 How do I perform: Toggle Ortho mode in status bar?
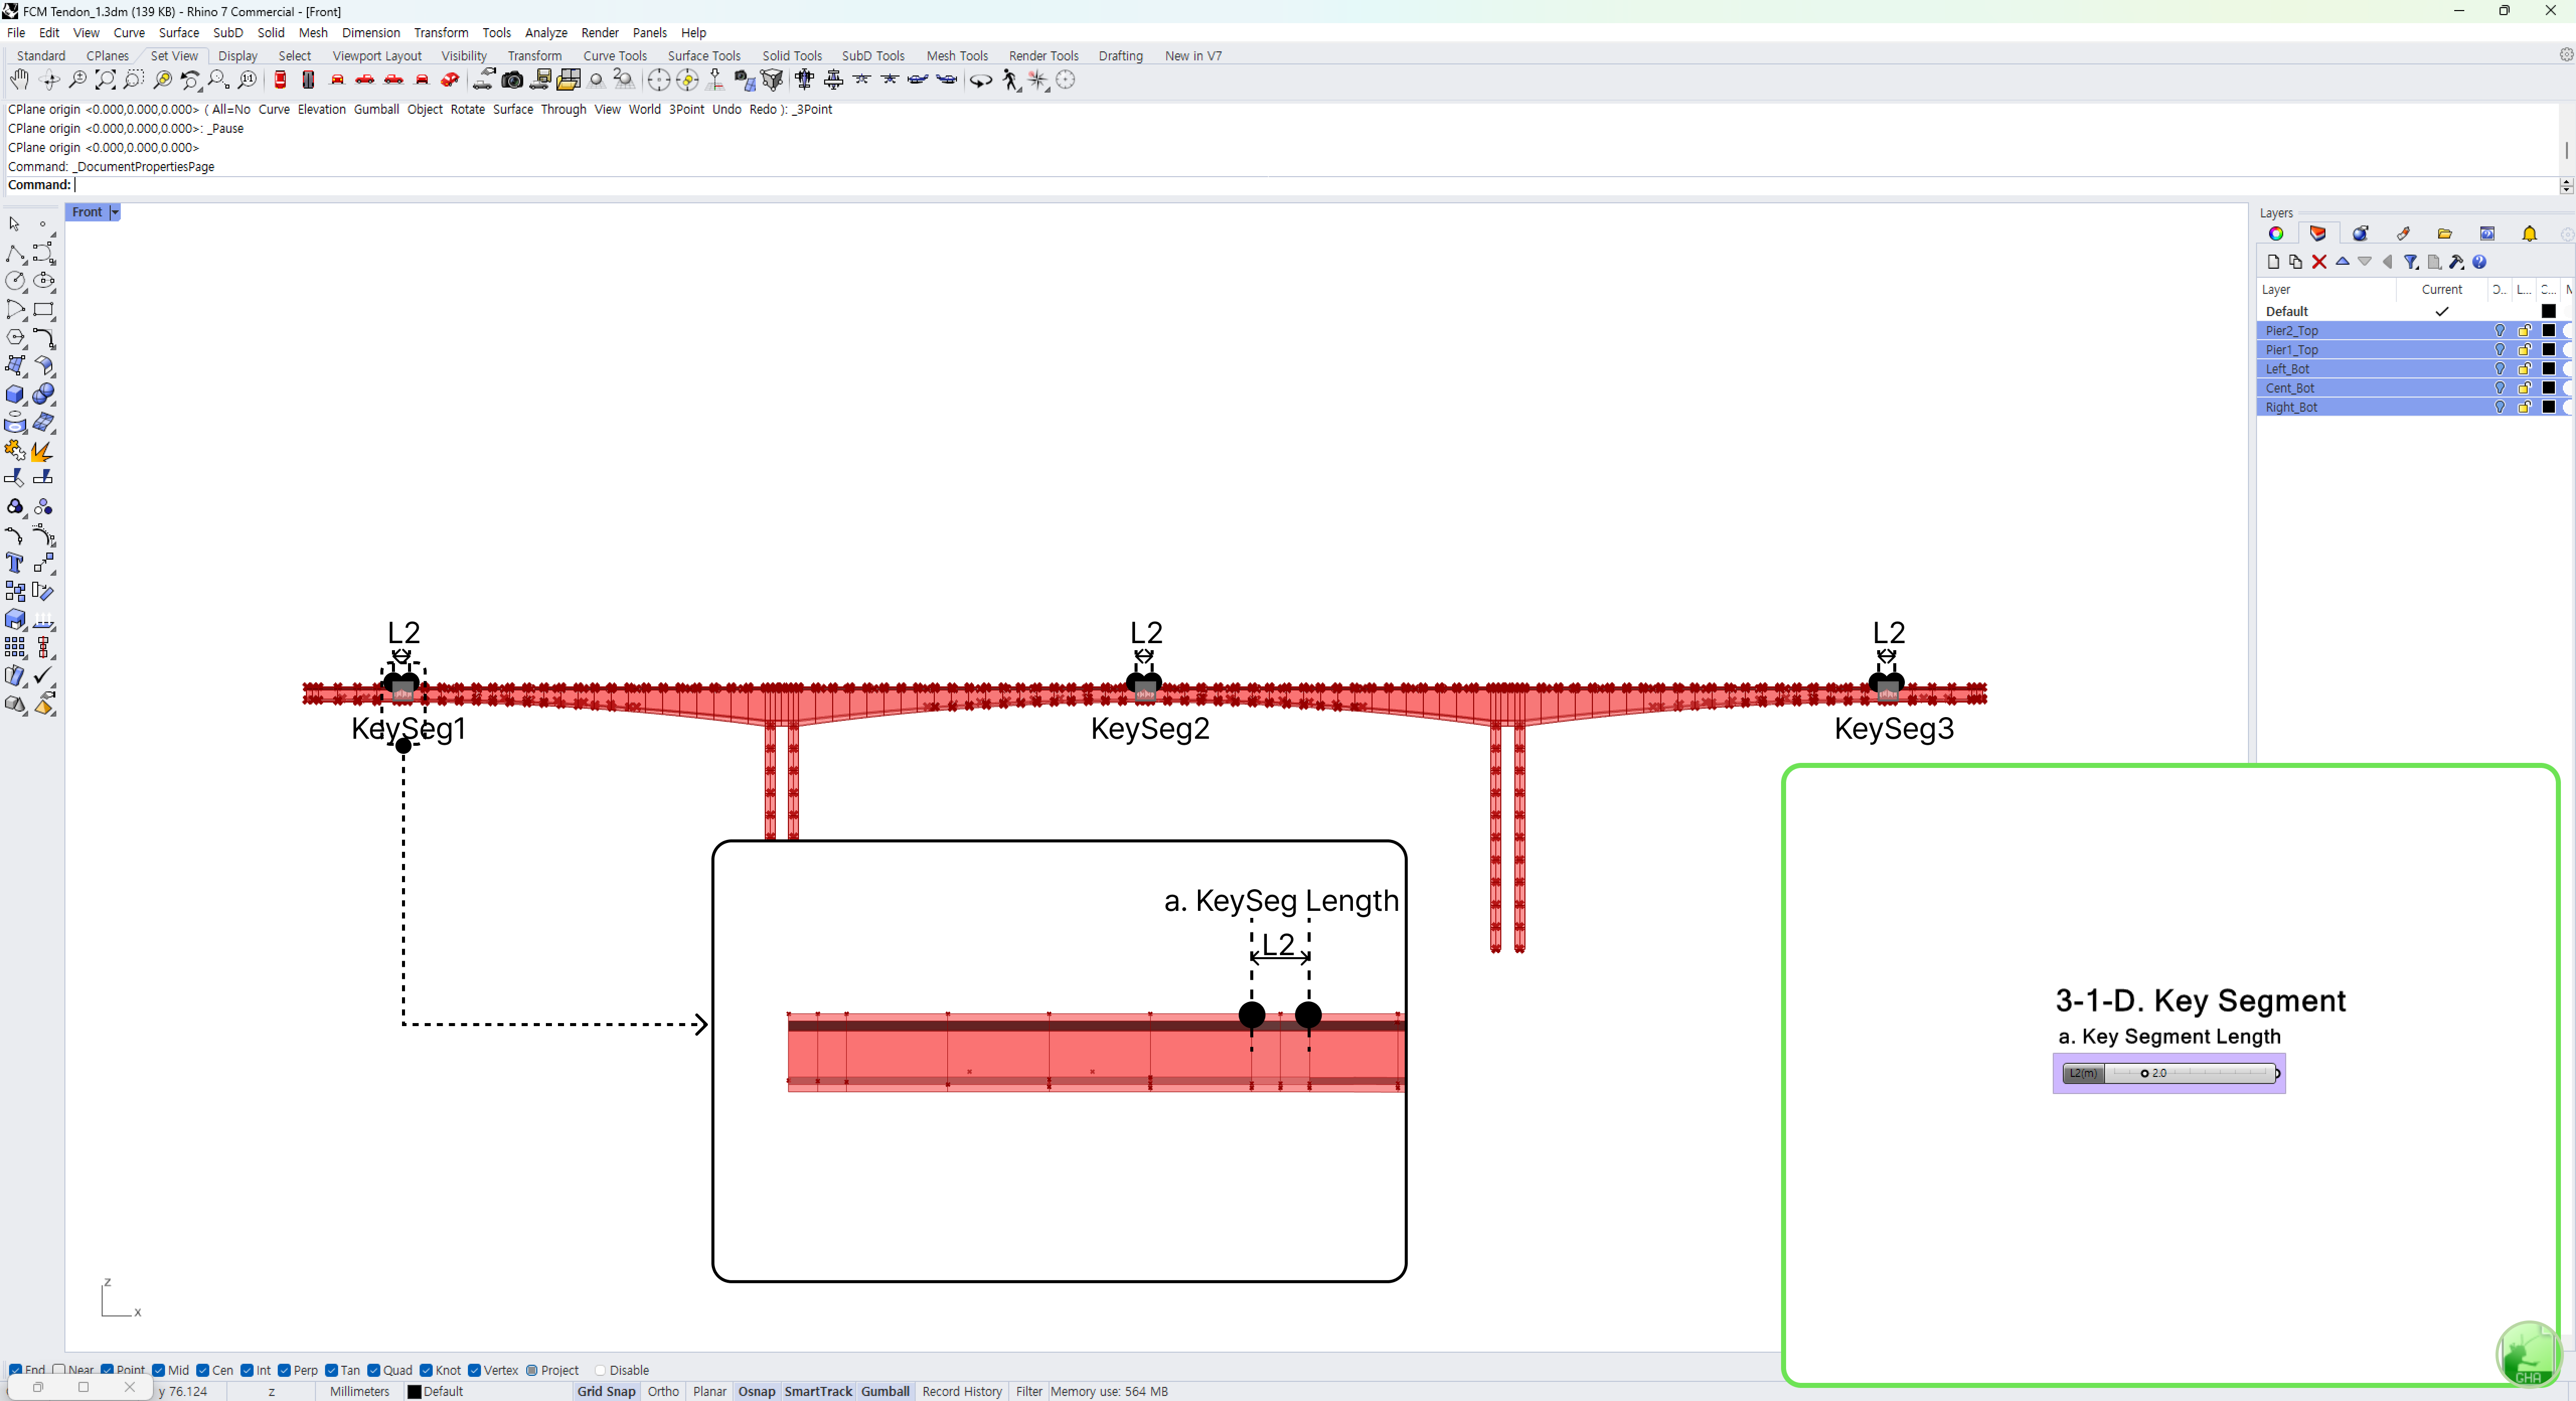click(x=663, y=1391)
